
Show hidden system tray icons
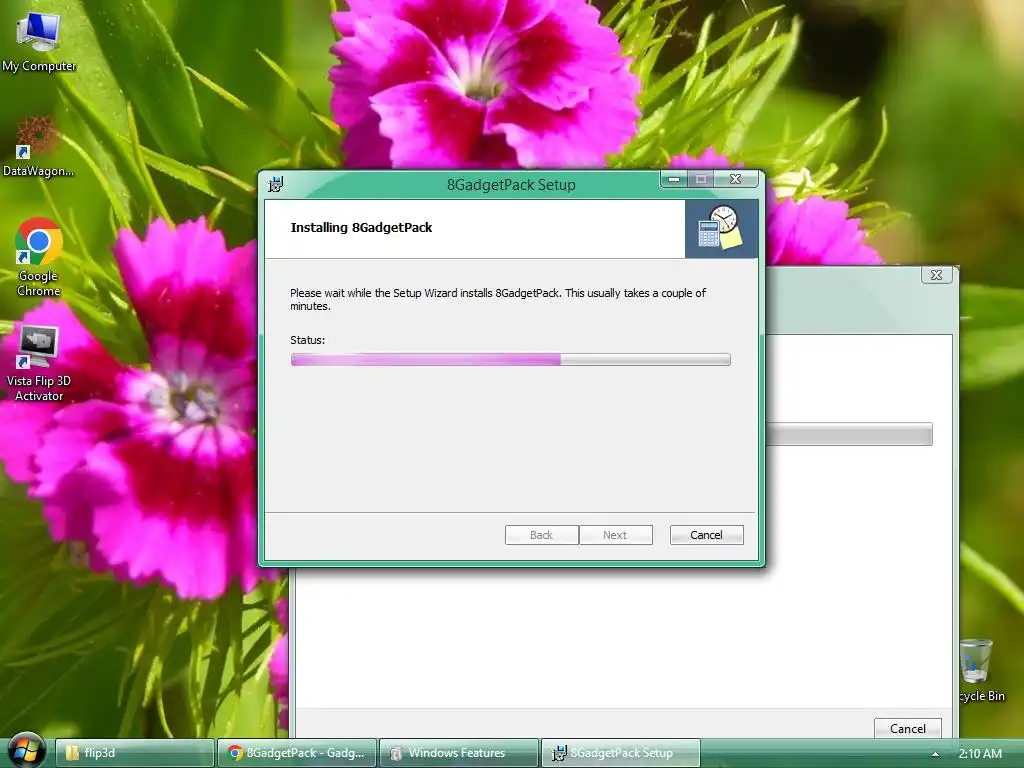pyautogui.click(x=935, y=754)
